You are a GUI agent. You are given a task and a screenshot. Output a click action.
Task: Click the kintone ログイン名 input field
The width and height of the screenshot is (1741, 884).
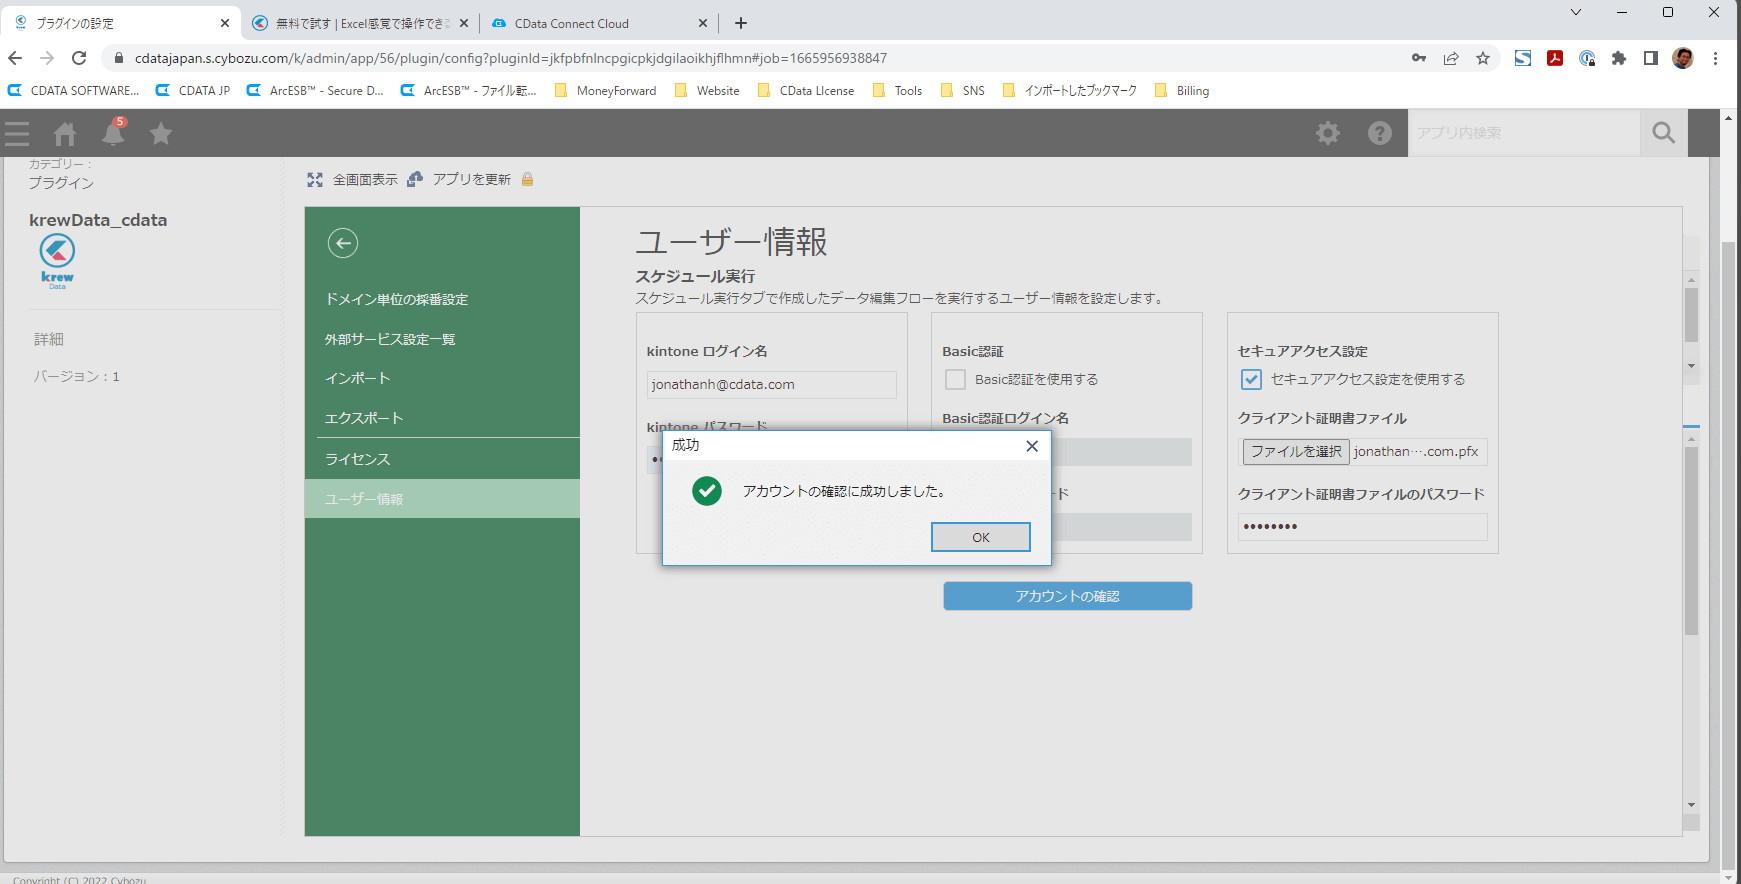click(x=771, y=385)
